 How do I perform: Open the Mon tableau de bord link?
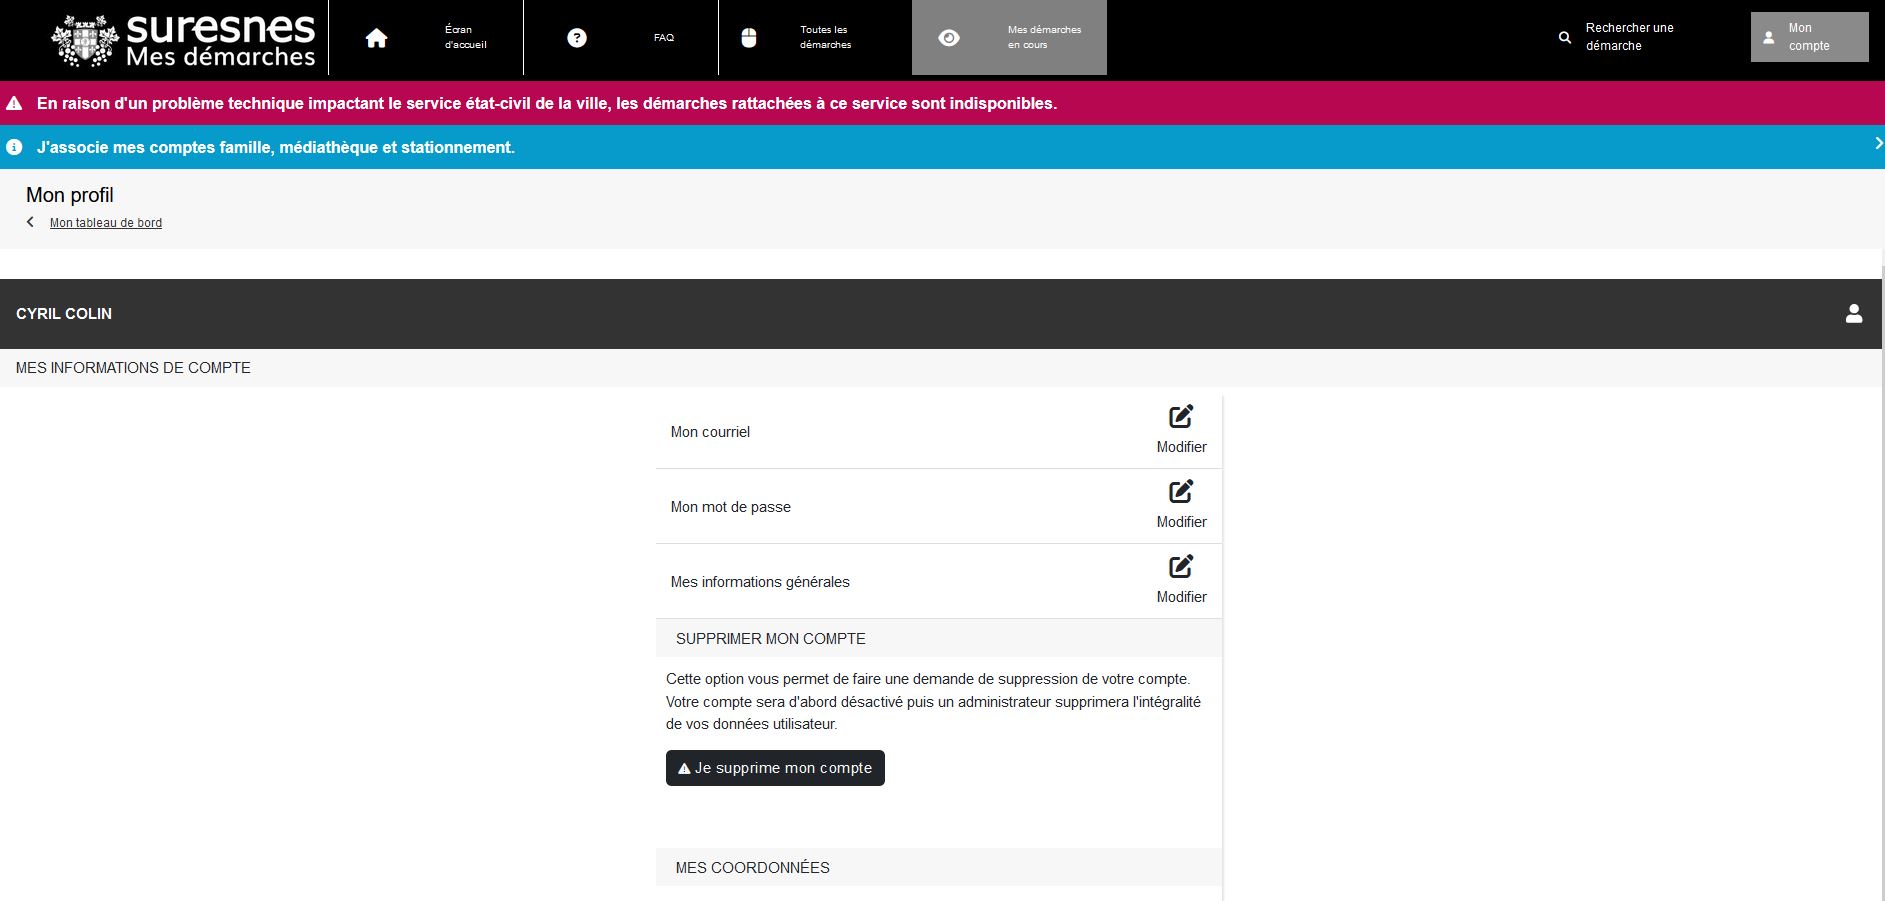click(106, 222)
